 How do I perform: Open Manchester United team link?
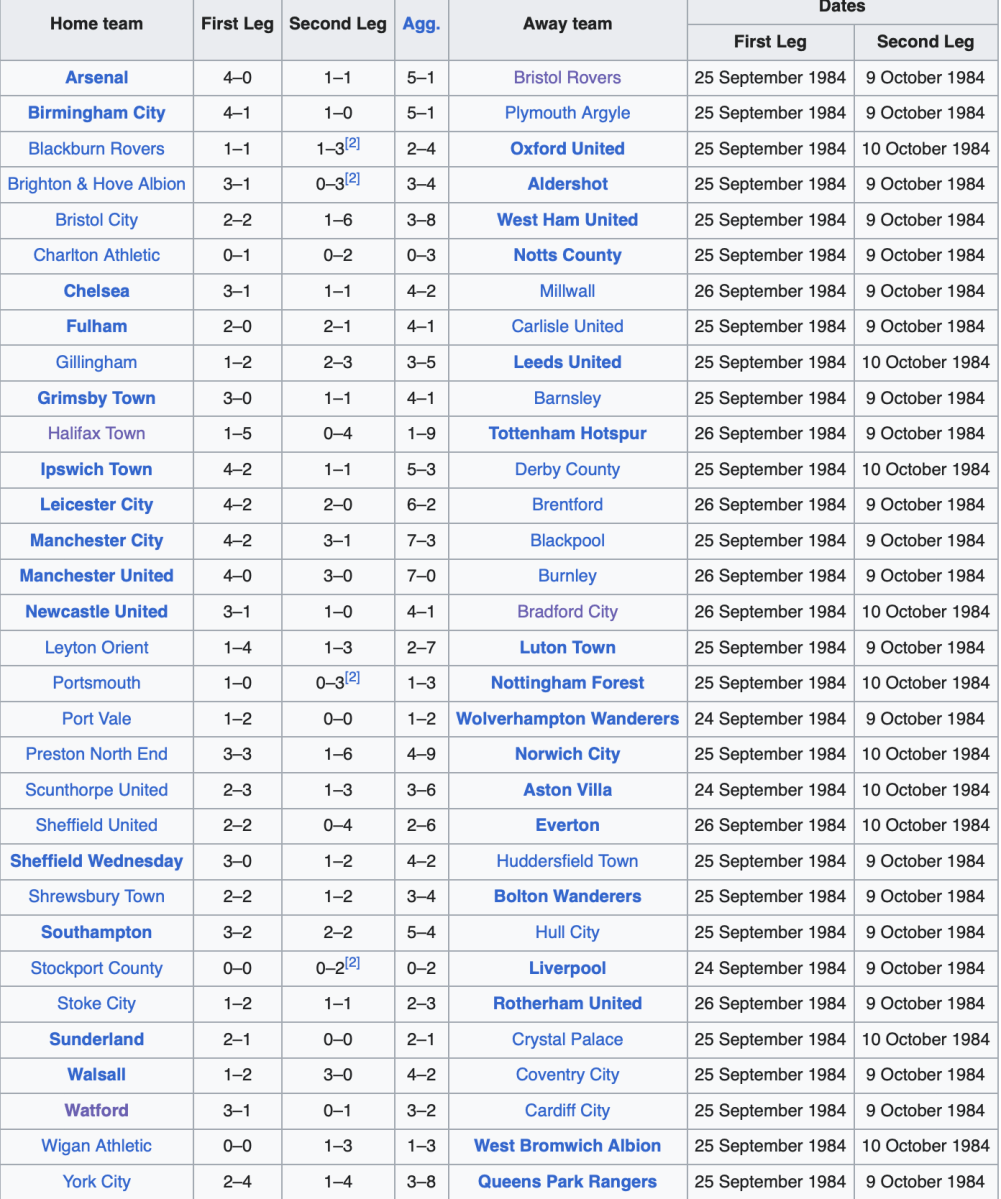click(97, 576)
